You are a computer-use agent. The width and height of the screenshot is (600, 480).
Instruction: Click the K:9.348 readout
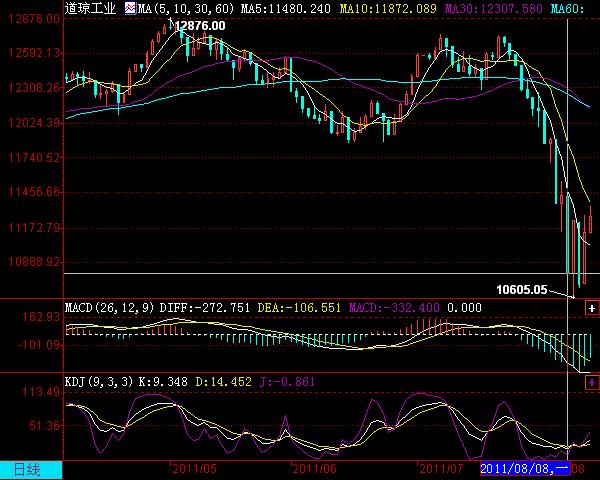[x=163, y=382]
